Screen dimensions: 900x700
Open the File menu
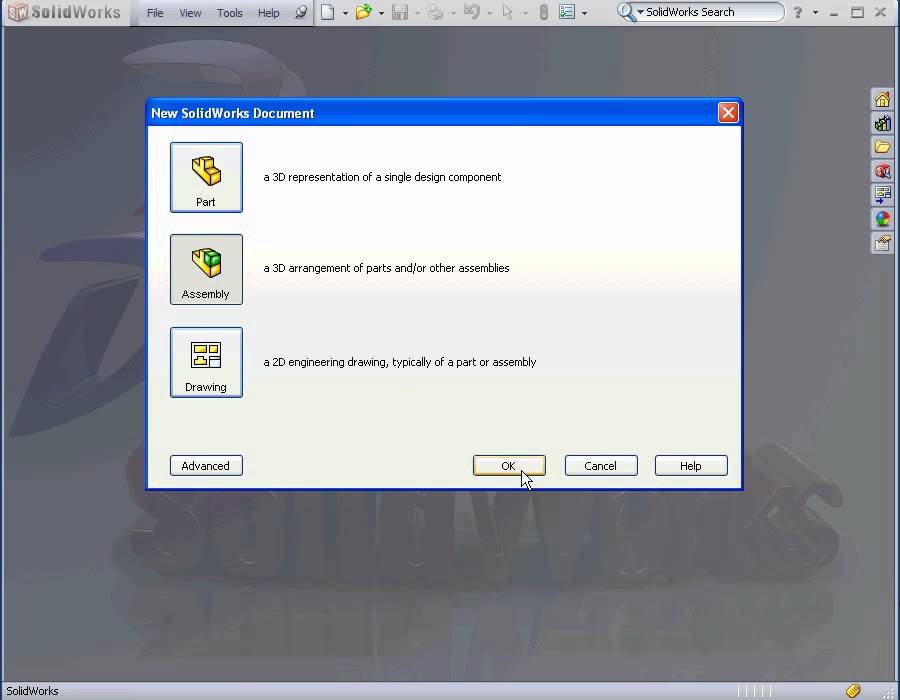click(155, 13)
